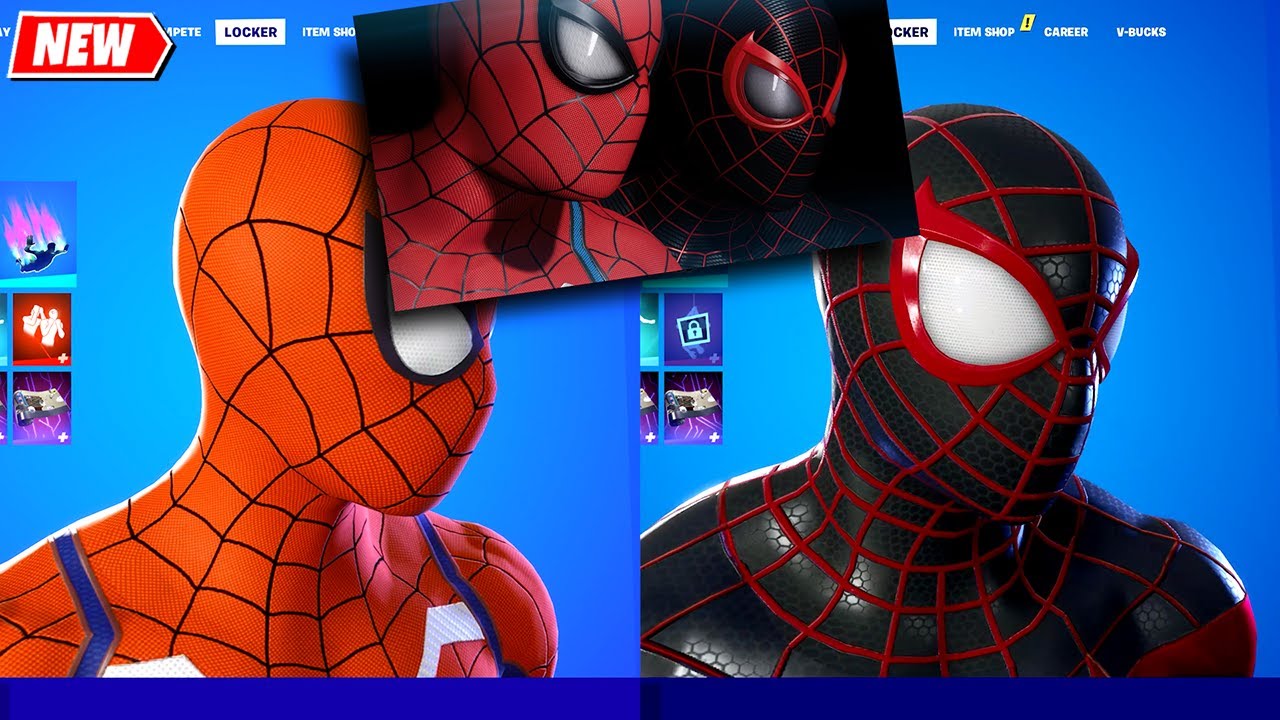1280x720 pixels.
Task: Switch to the CAREER tab
Action: (1066, 32)
